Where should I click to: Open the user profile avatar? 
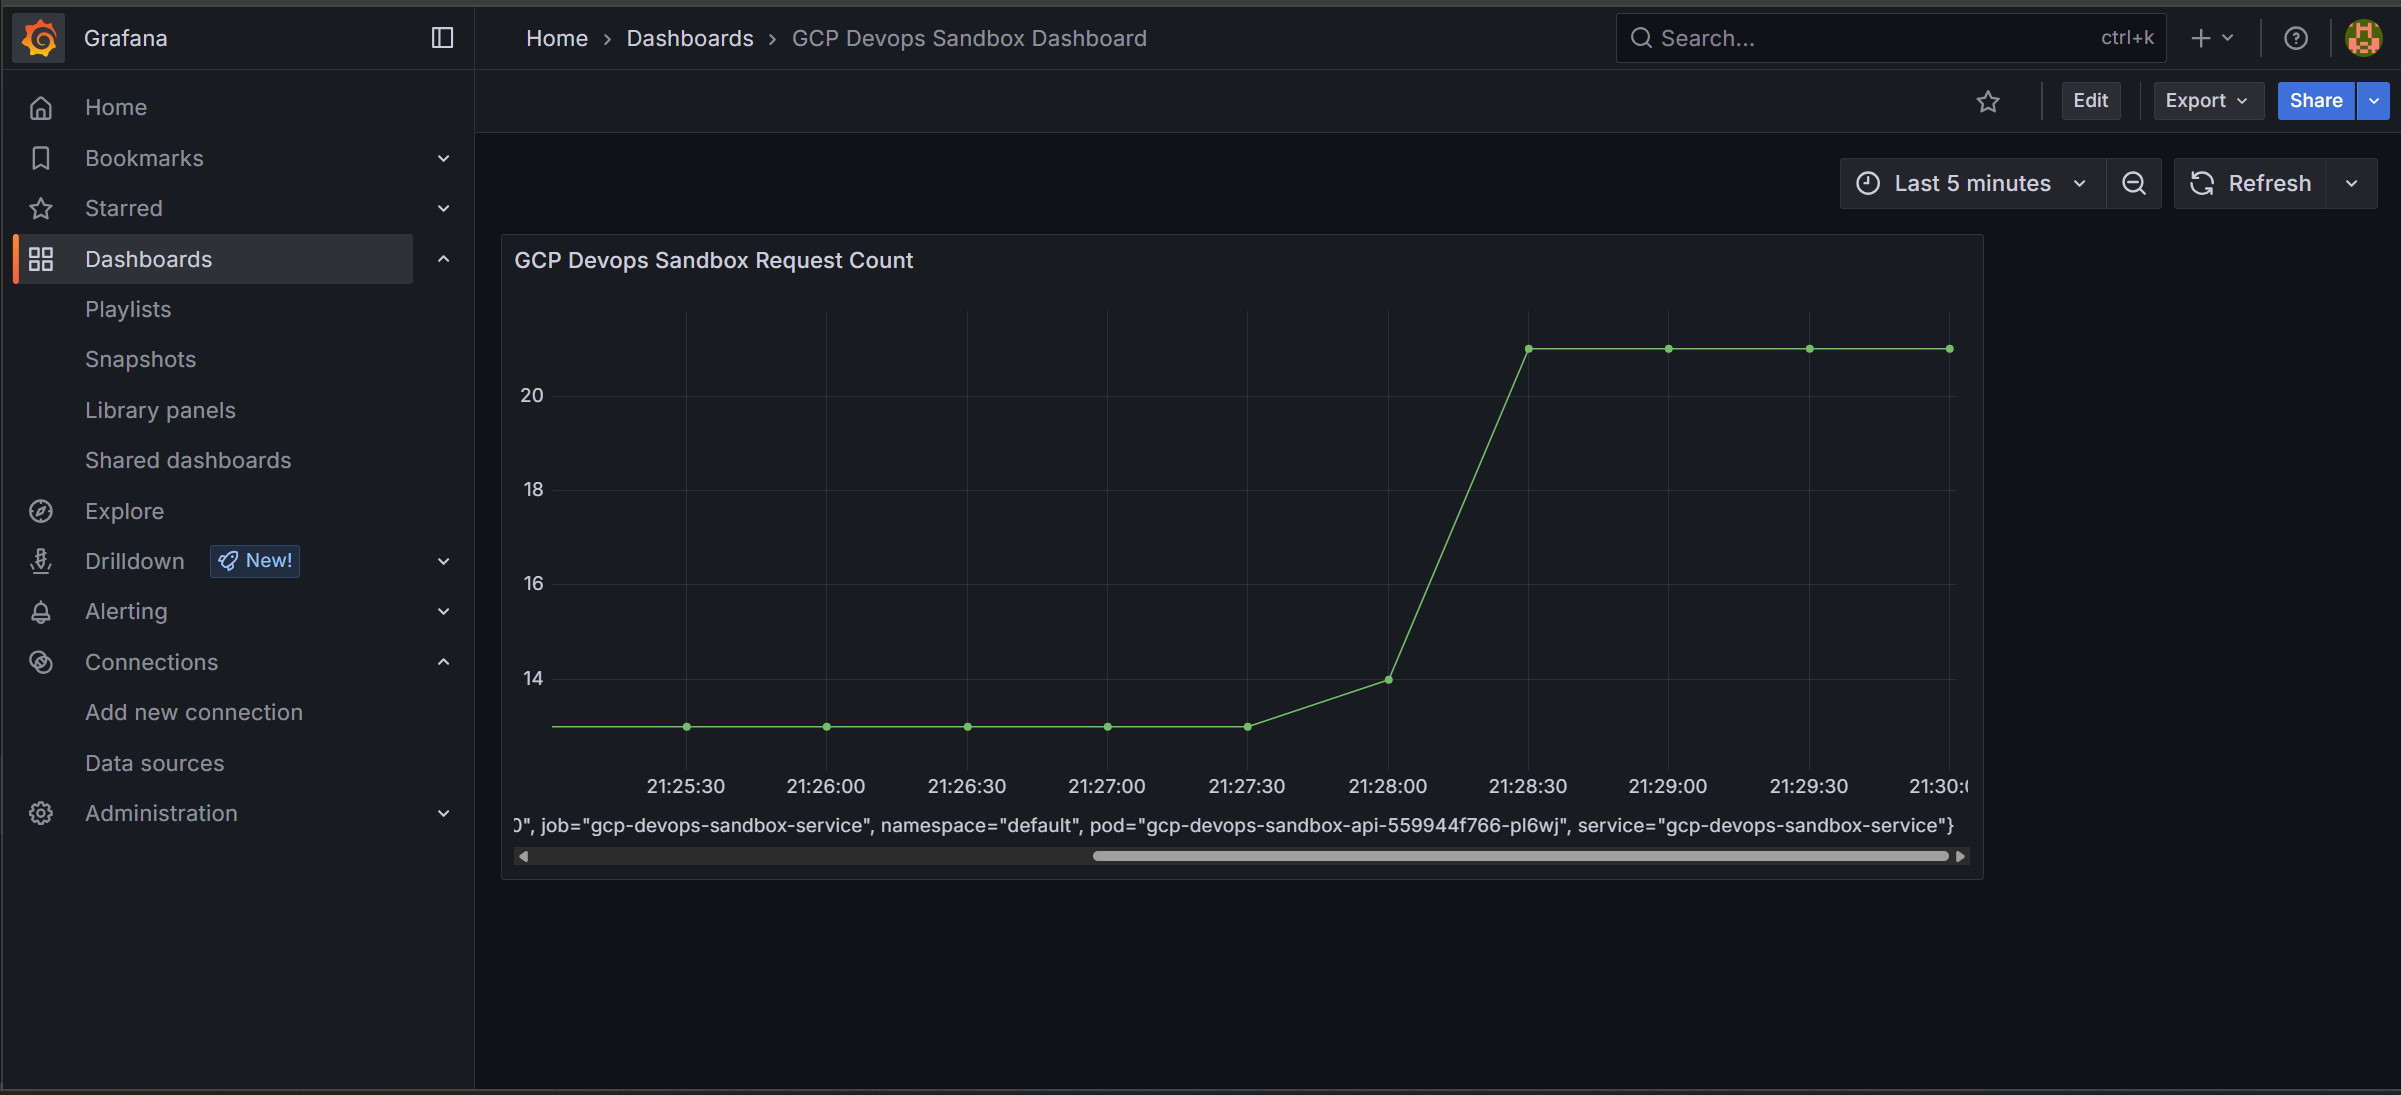click(2364, 38)
